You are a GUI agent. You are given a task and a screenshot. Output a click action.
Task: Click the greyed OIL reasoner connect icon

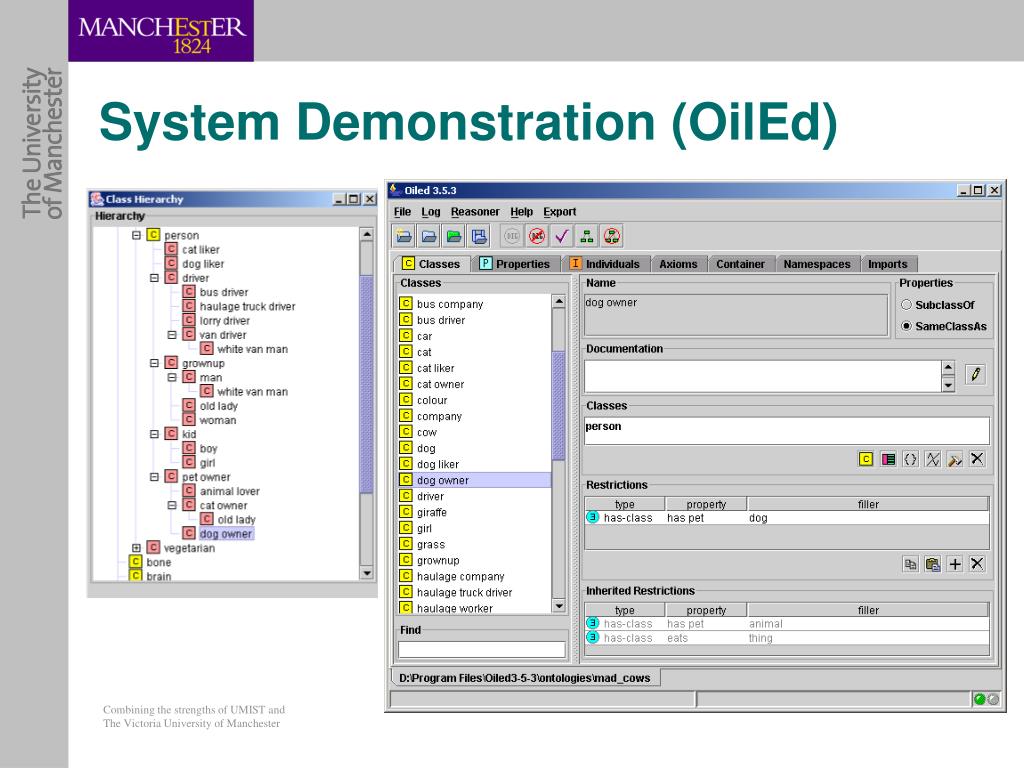pyautogui.click(x=512, y=236)
